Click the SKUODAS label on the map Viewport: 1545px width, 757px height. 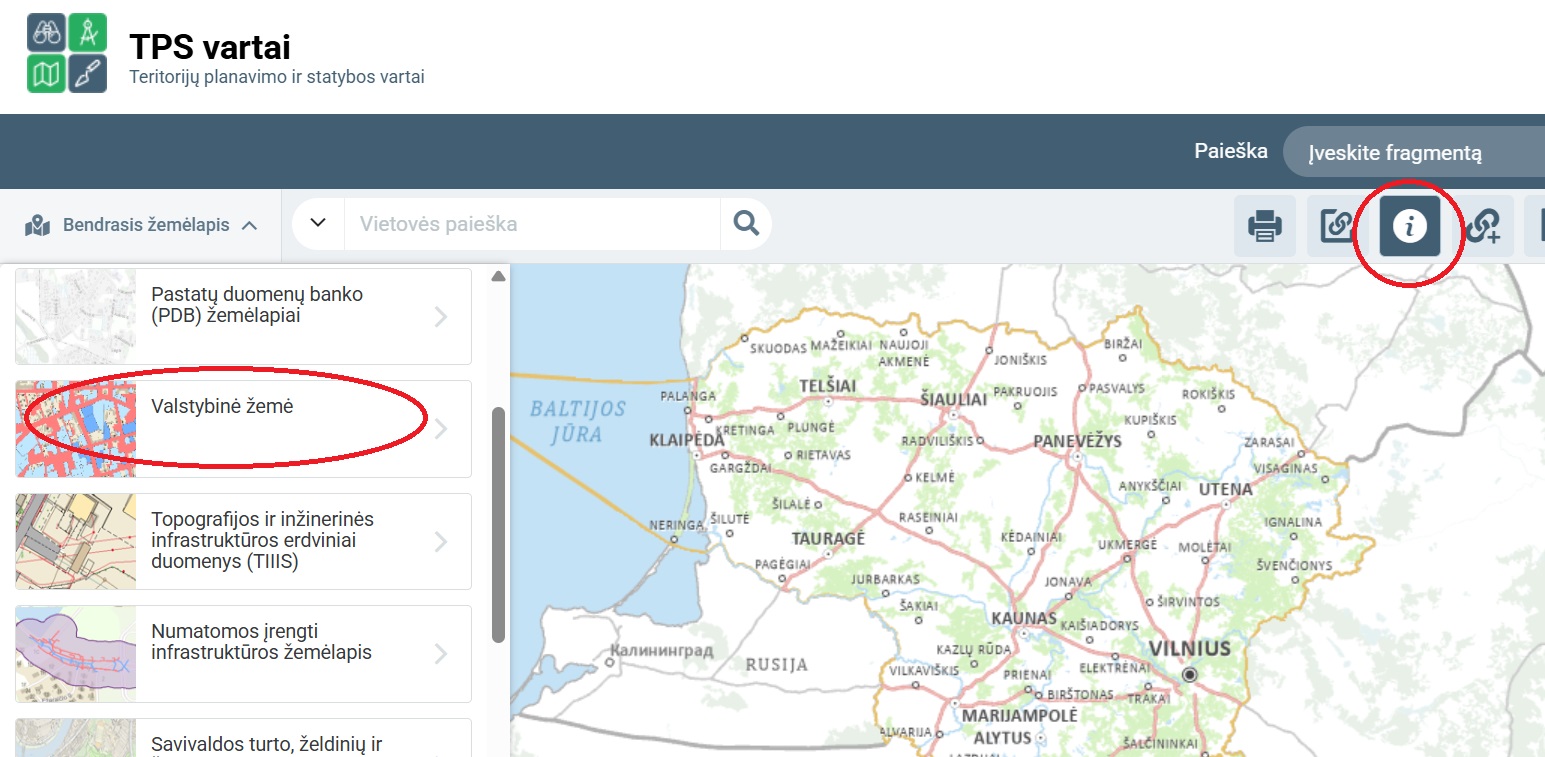778,348
